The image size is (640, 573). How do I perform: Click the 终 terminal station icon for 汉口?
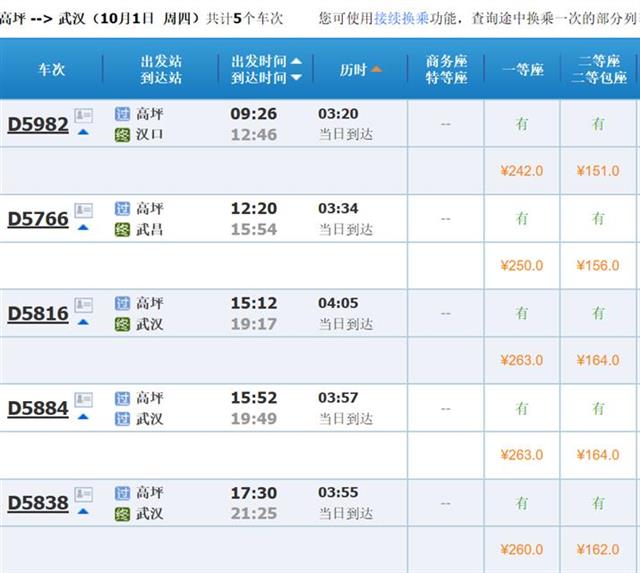tap(122, 134)
